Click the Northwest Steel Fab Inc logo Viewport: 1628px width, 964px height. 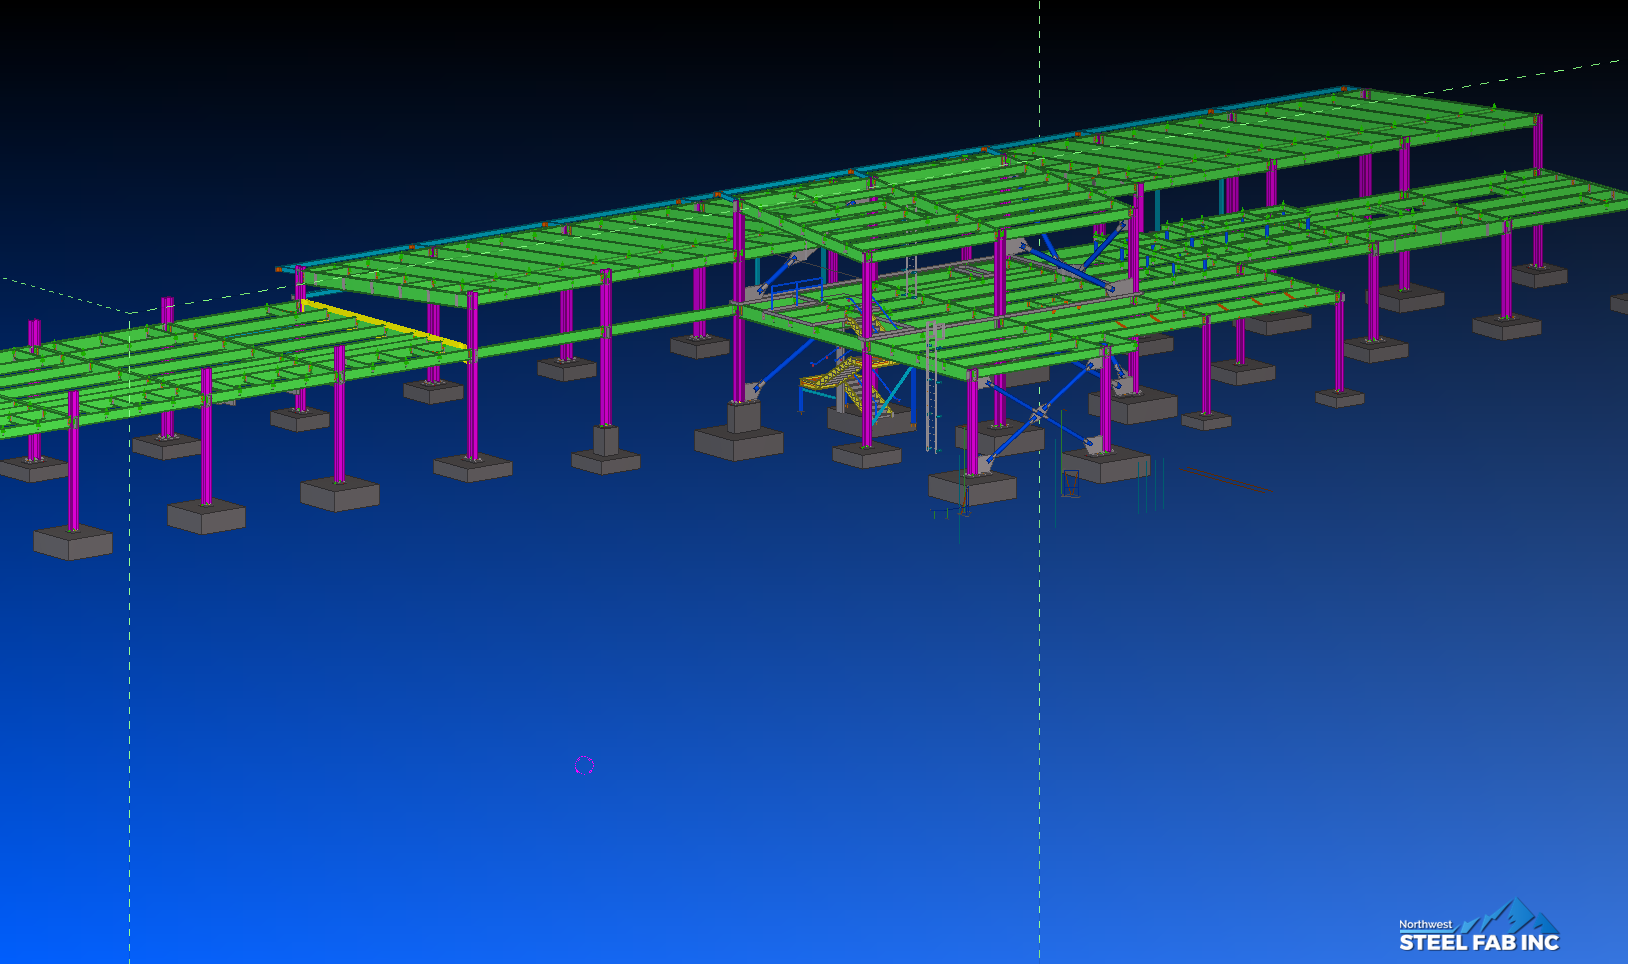(1478, 931)
